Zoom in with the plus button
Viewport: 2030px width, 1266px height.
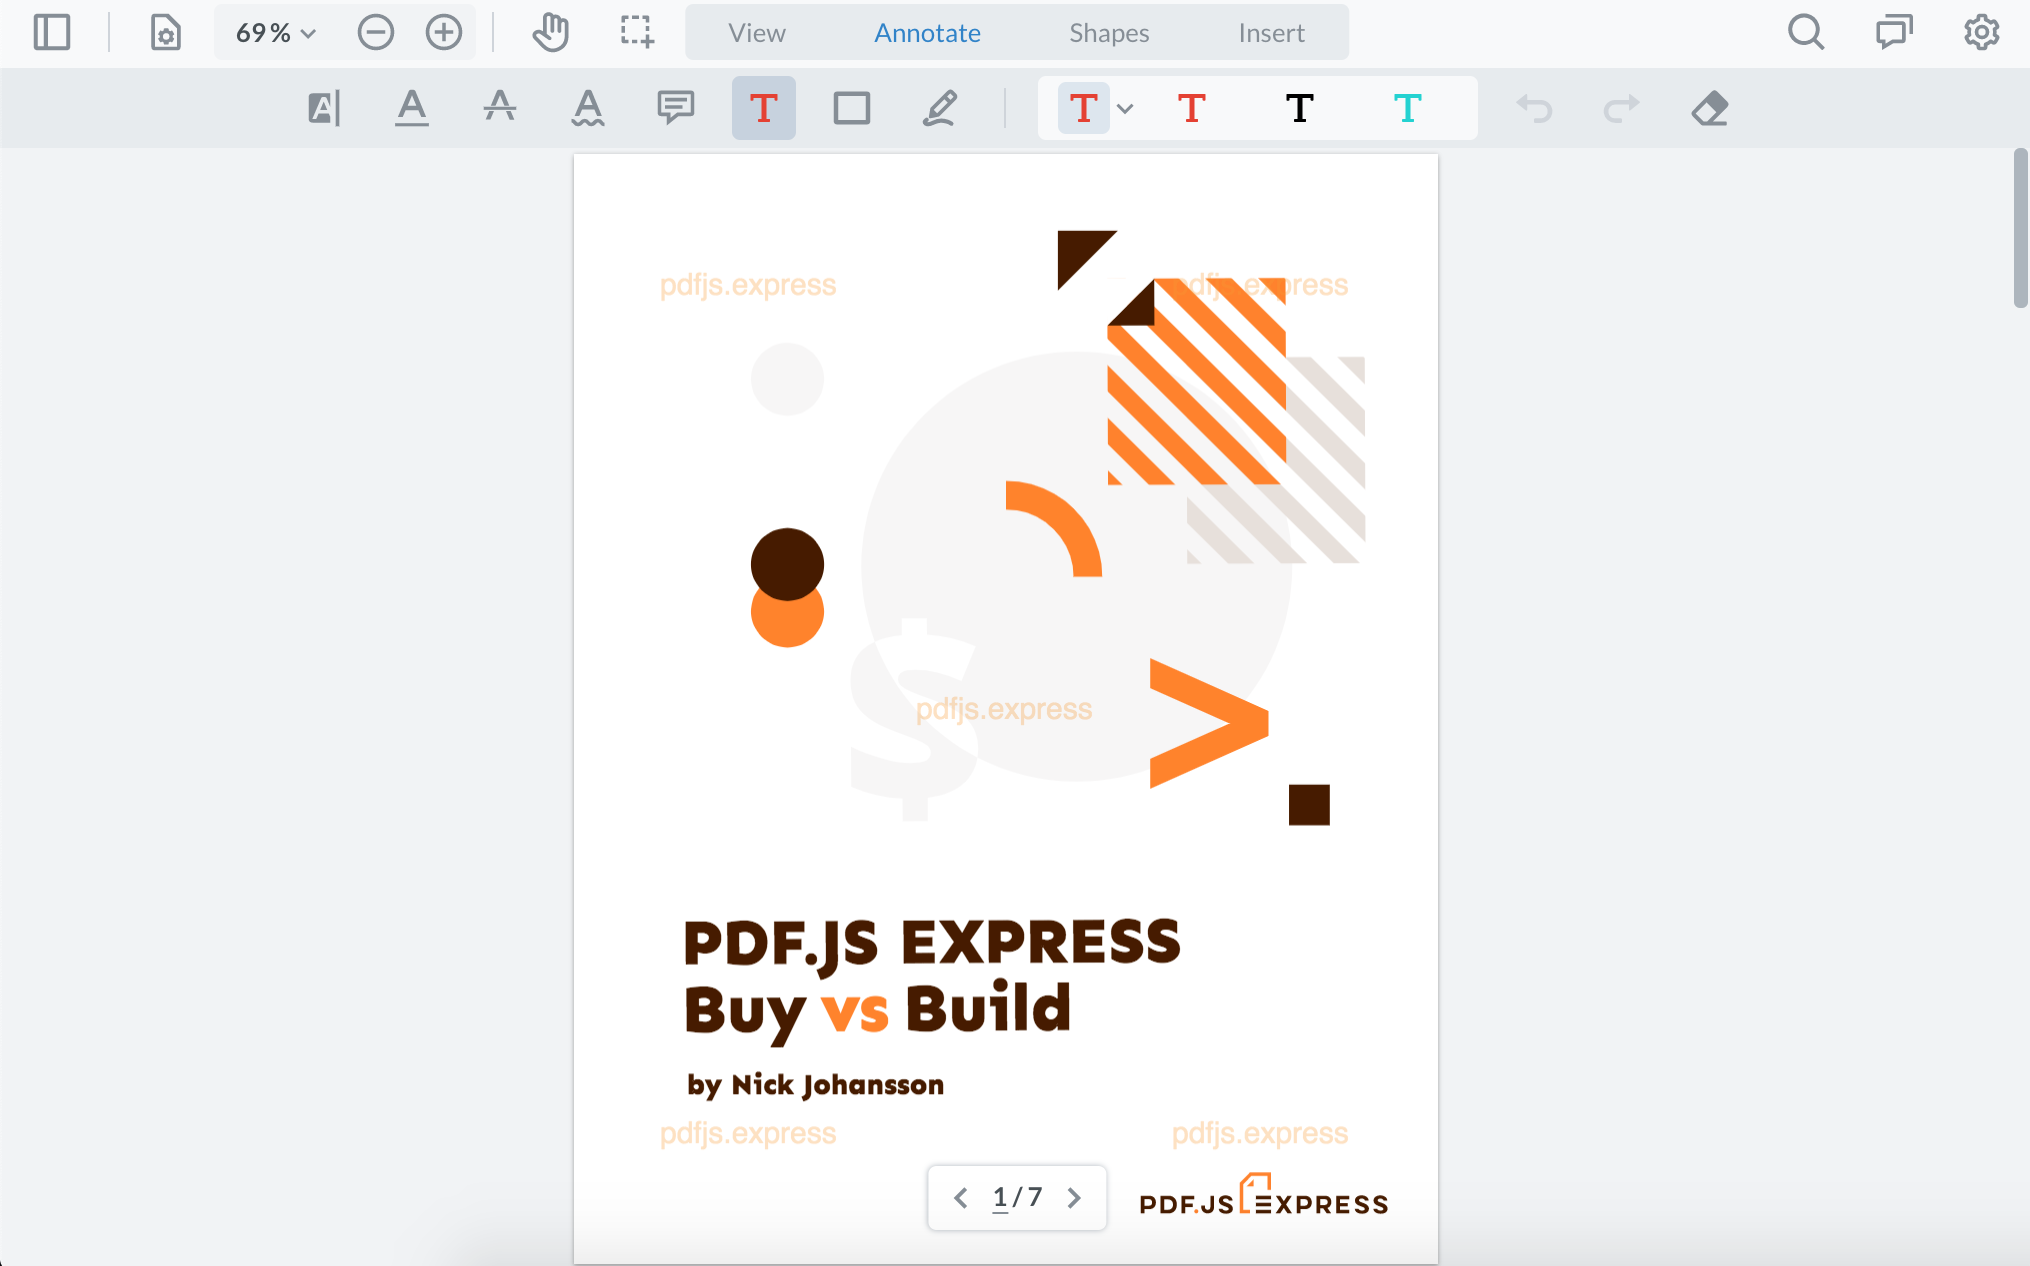pyautogui.click(x=444, y=33)
